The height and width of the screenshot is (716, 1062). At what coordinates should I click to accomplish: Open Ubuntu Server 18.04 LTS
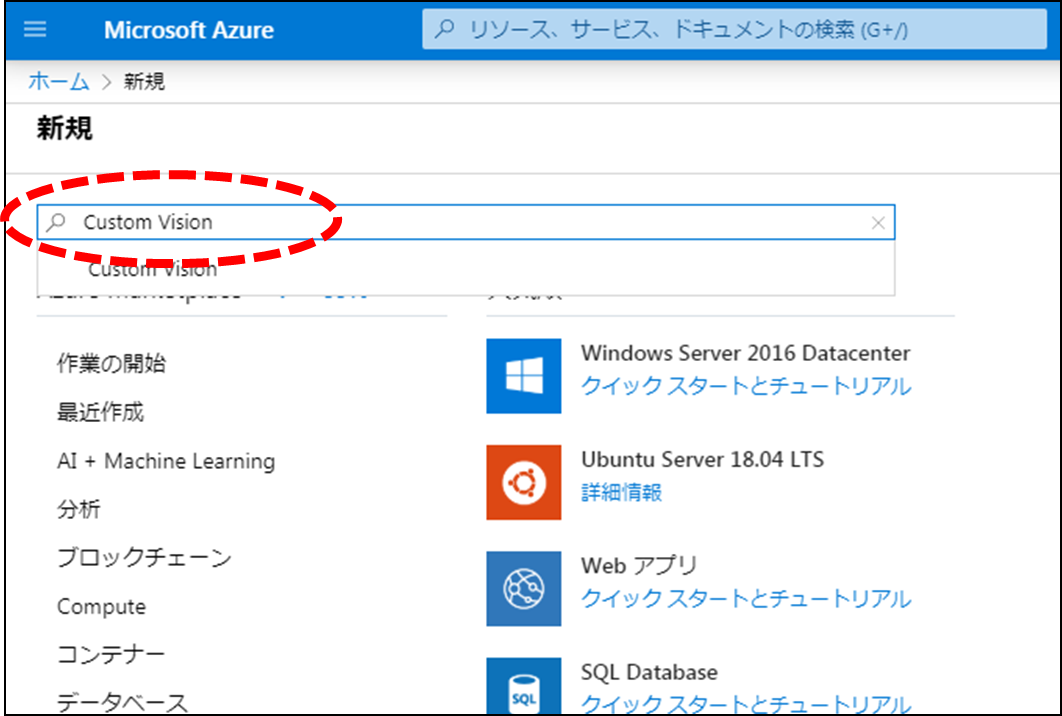click(702, 459)
